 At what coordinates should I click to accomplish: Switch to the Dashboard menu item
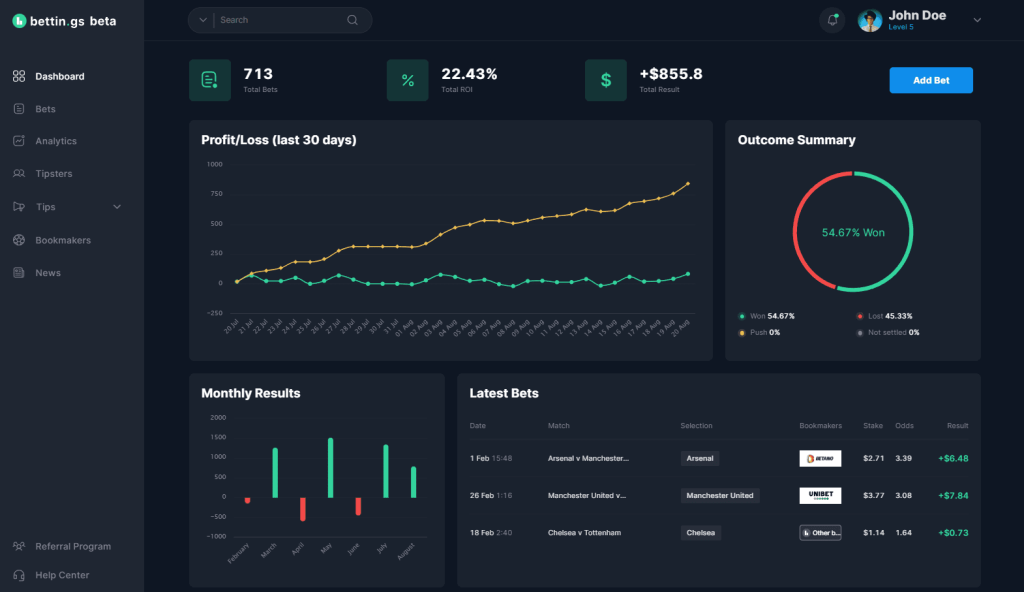(x=21, y=75)
